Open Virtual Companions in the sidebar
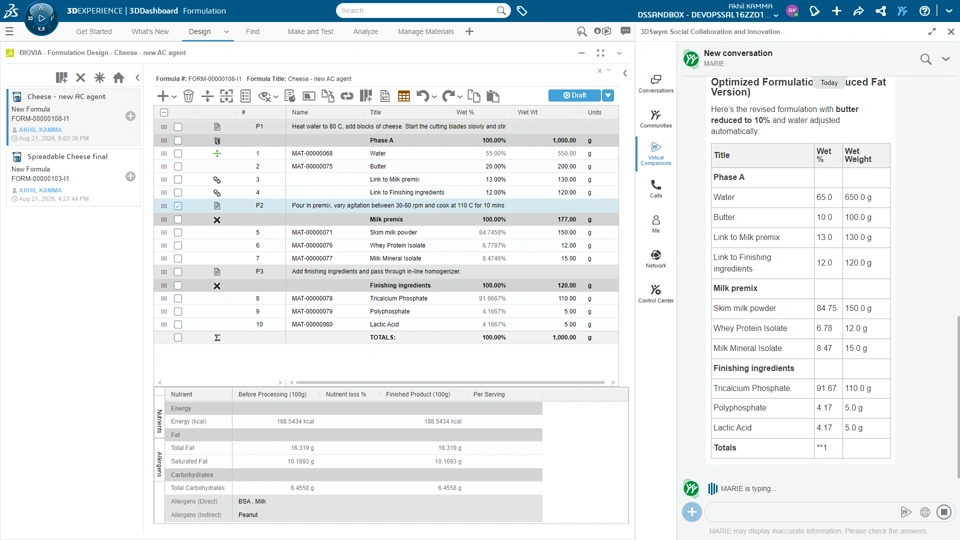 [656, 153]
